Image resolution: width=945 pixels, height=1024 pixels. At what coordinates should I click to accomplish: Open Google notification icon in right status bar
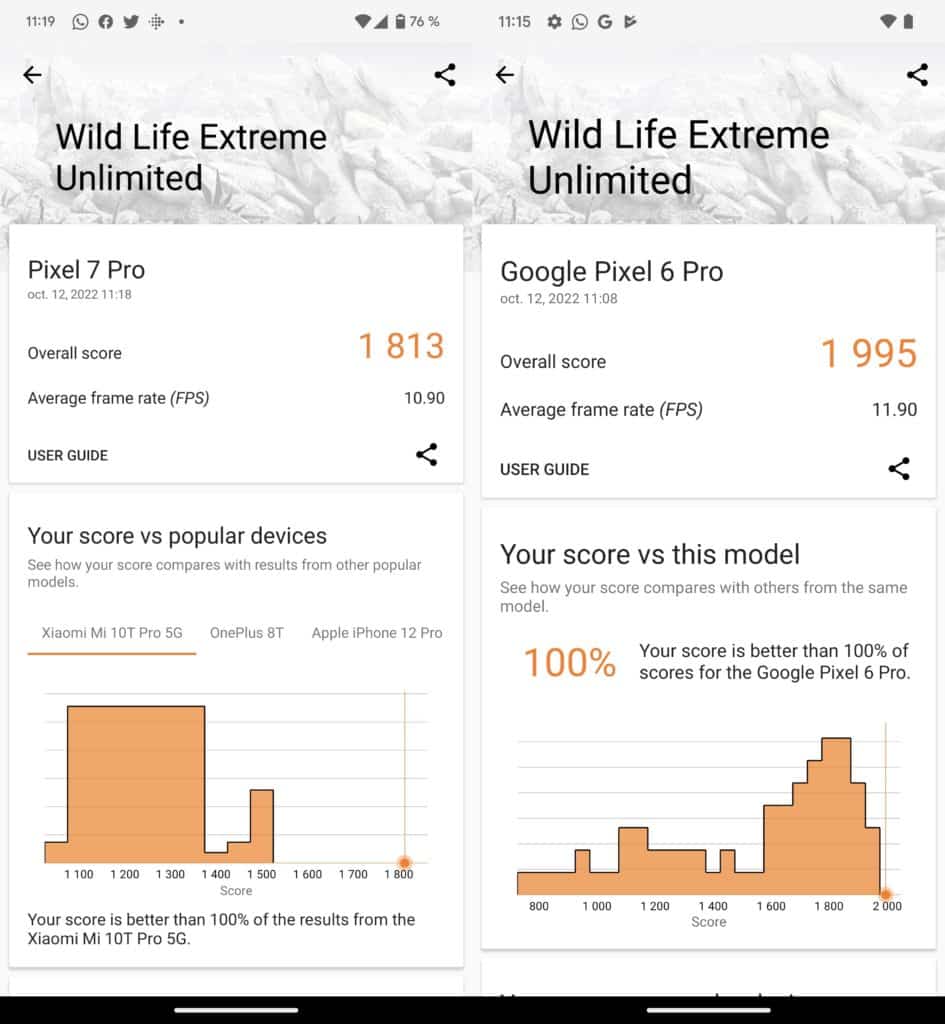pyautogui.click(x=605, y=22)
